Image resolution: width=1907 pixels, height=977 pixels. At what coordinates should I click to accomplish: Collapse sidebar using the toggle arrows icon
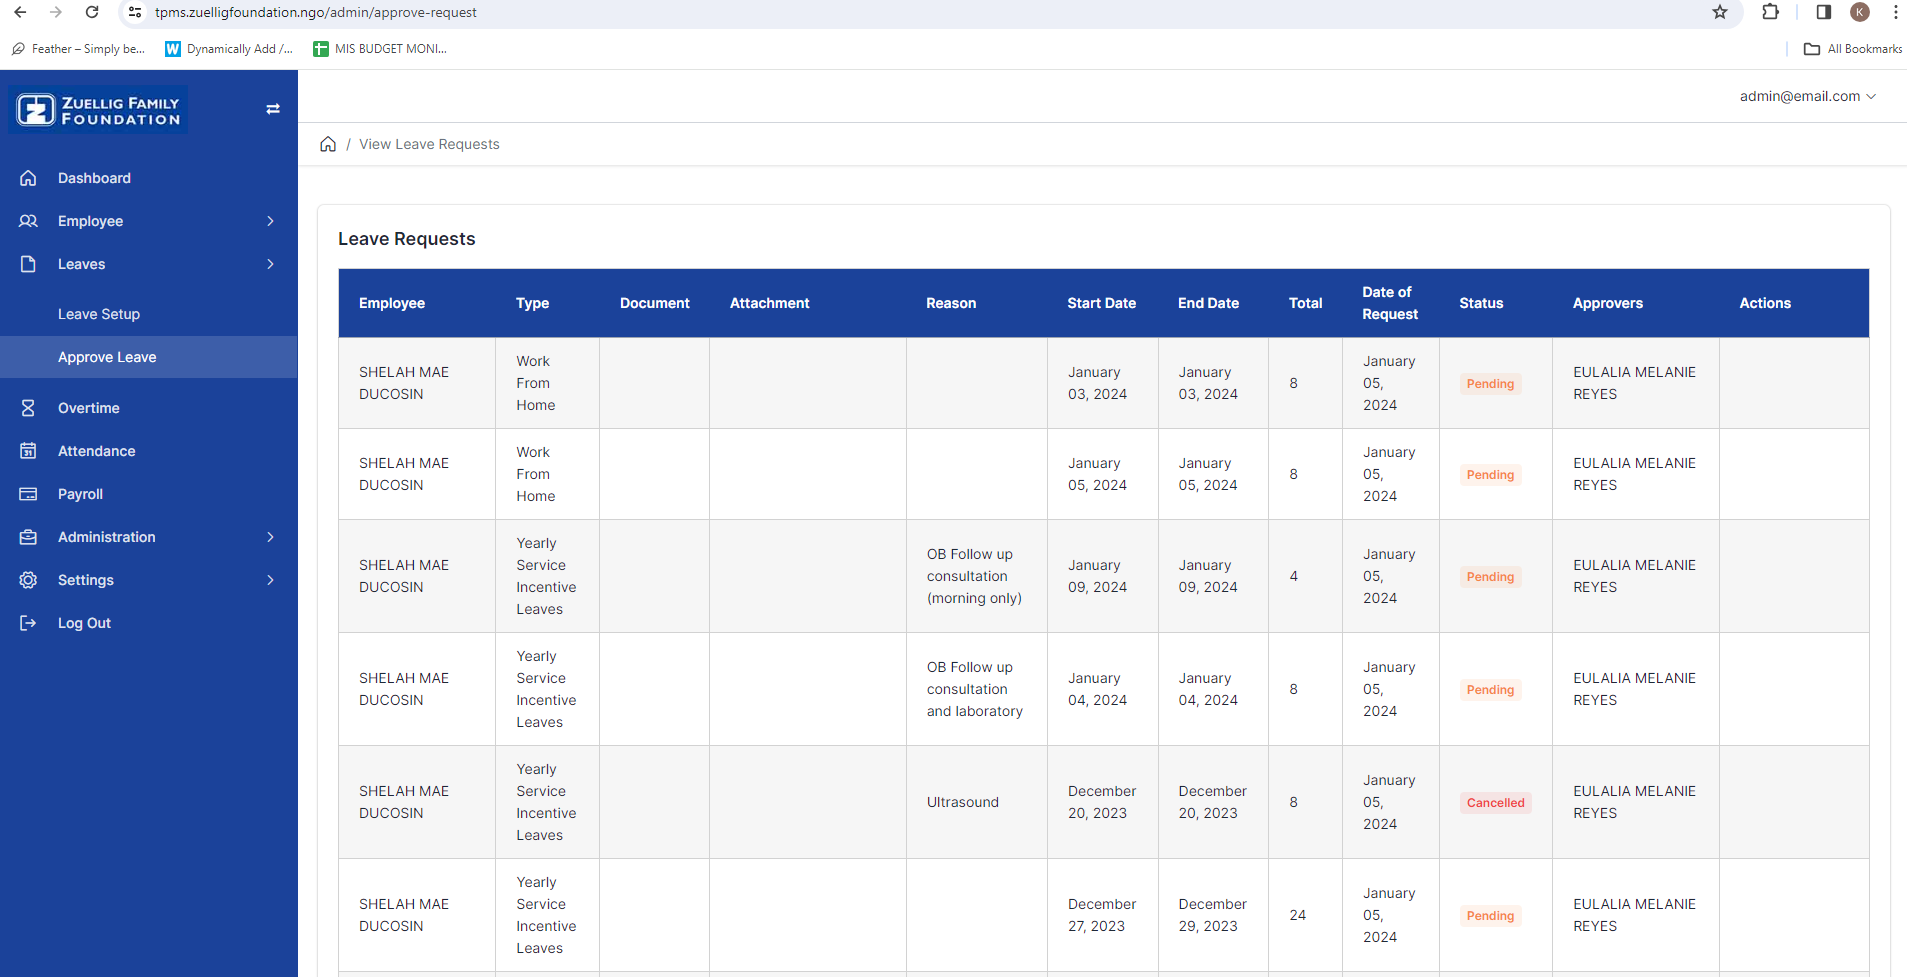tap(273, 109)
